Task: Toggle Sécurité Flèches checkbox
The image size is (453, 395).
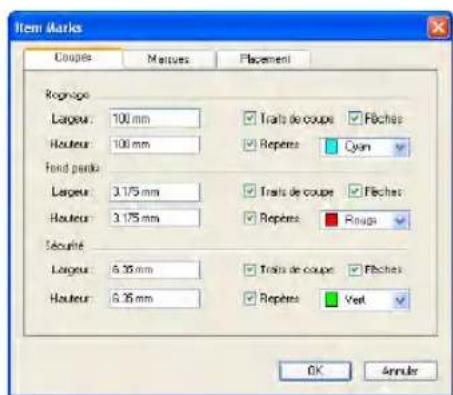Action: pos(355,270)
